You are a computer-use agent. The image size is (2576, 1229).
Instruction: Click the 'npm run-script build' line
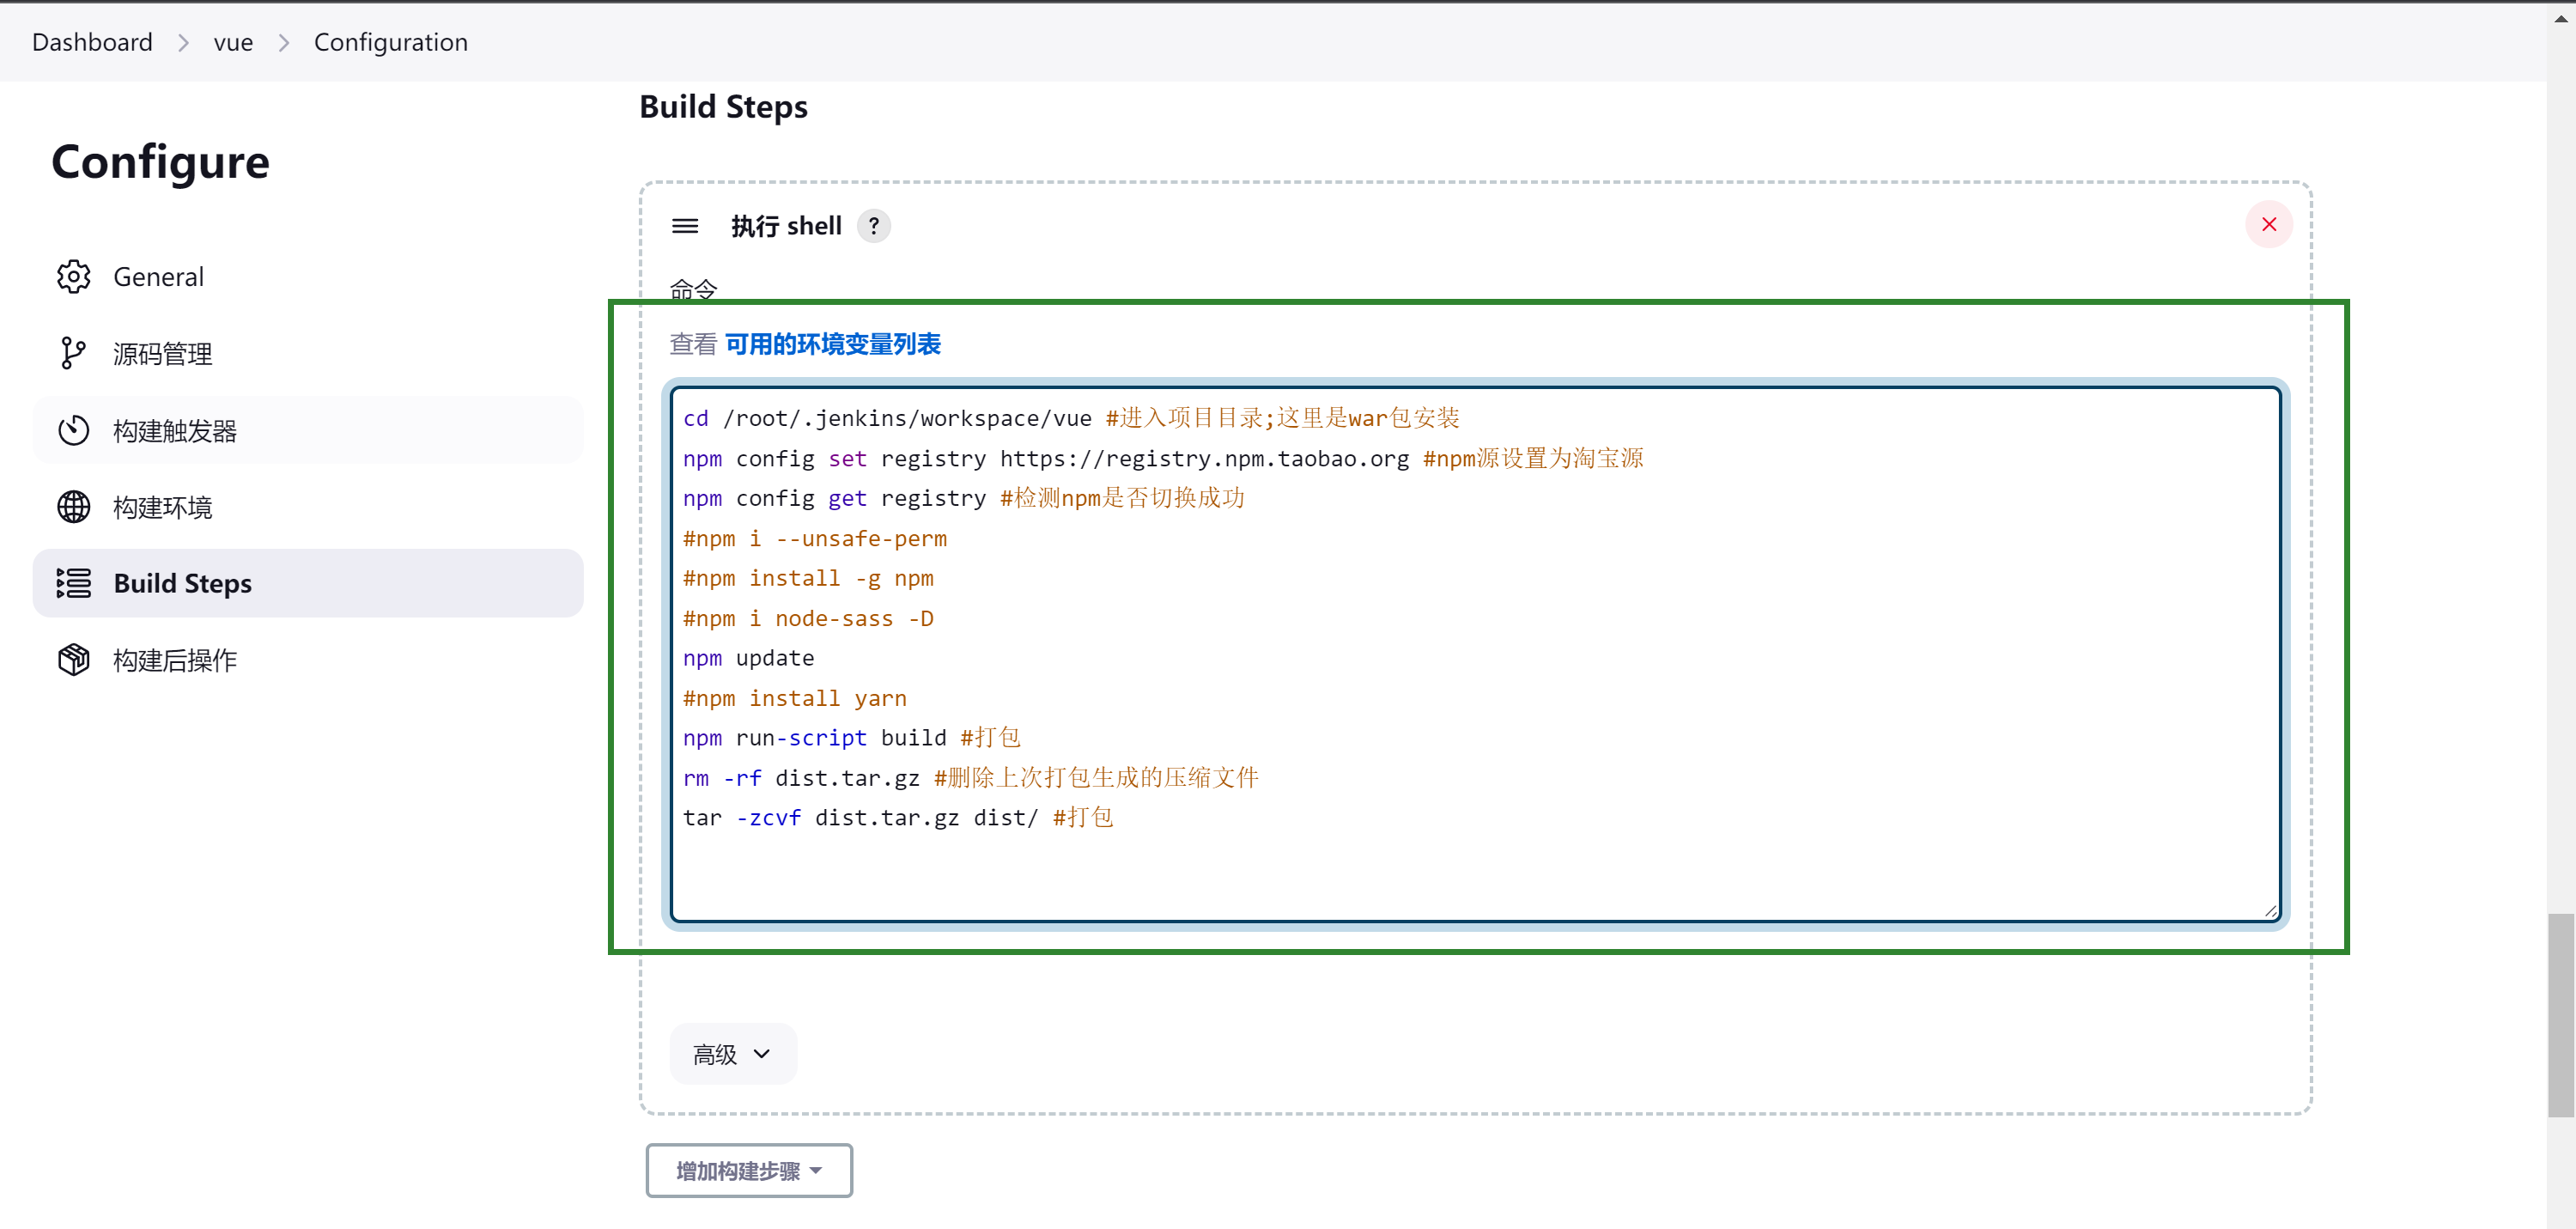point(851,738)
